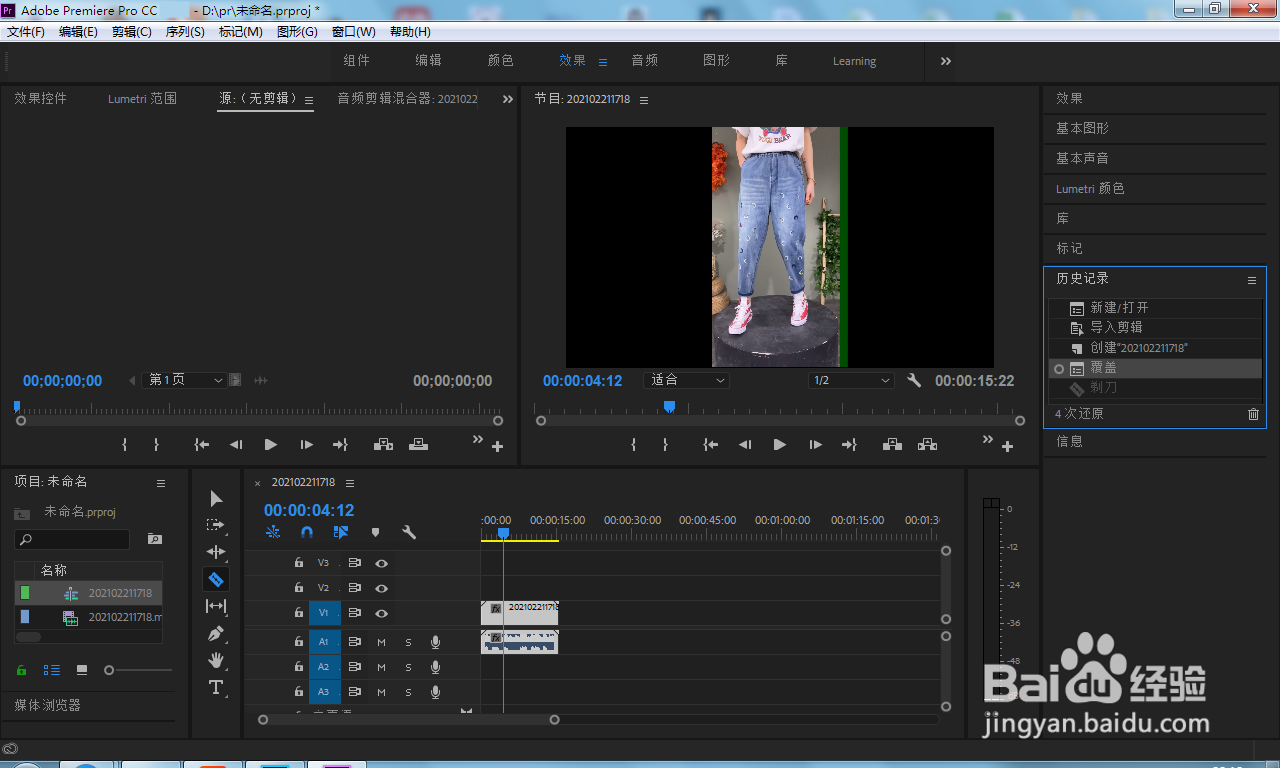Select 导入剪辑 history state

[x=1116, y=328]
